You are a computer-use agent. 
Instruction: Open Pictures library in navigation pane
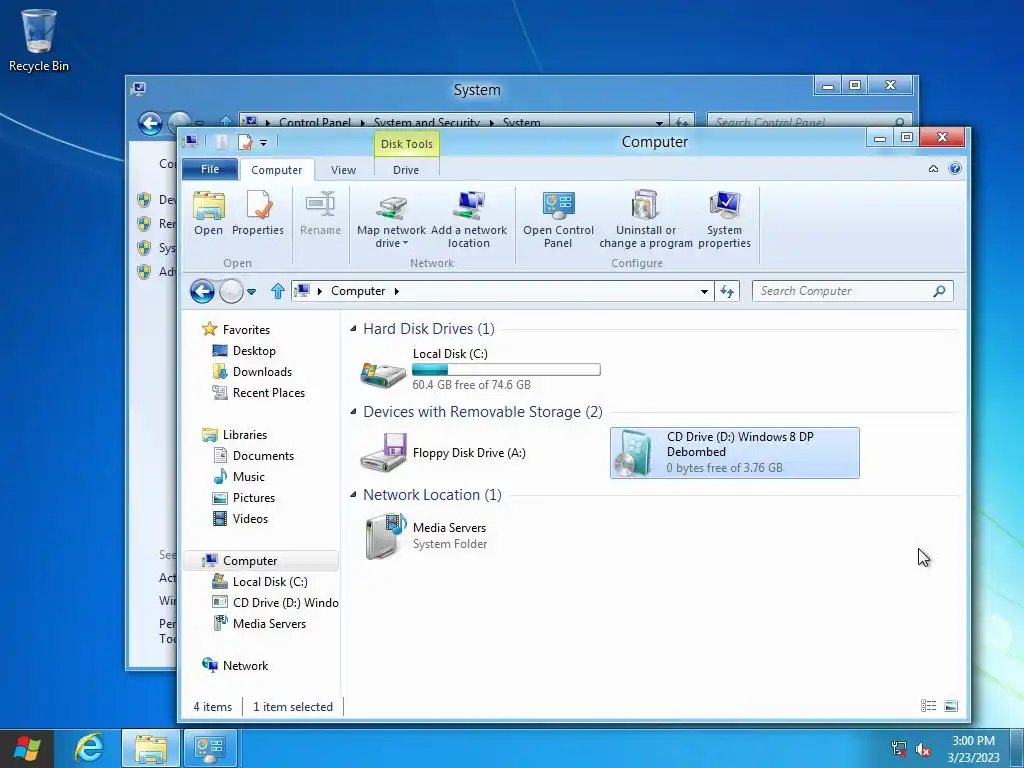(253, 498)
